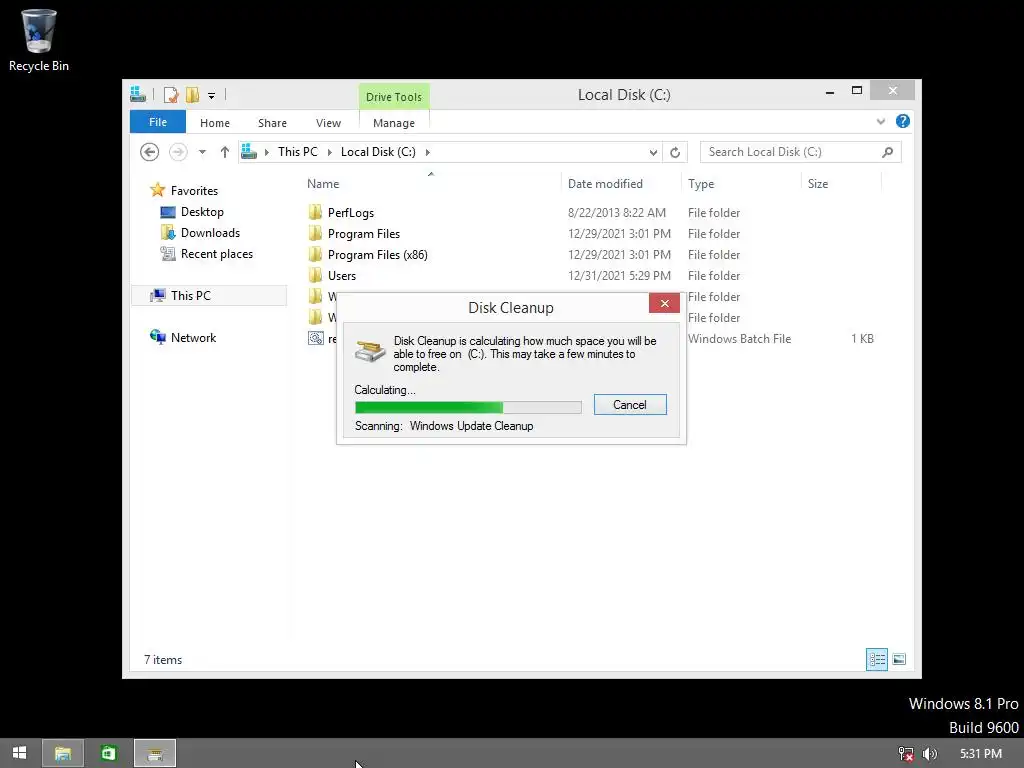Expand the arrow after Local Disk (C:)
This screenshot has height=768, width=1024.
(428, 152)
